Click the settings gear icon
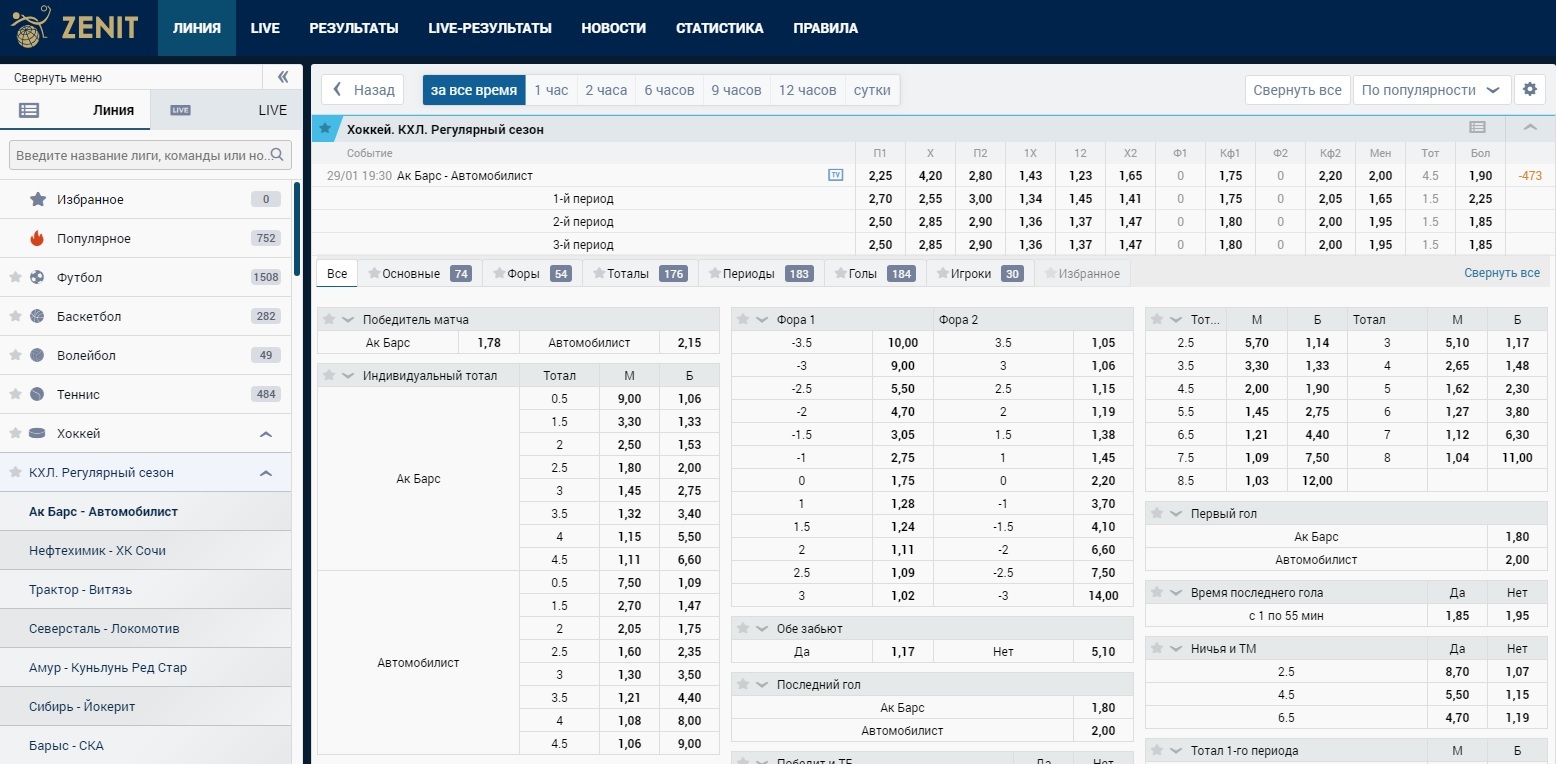Viewport: 1556px width, 764px height. click(x=1529, y=90)
